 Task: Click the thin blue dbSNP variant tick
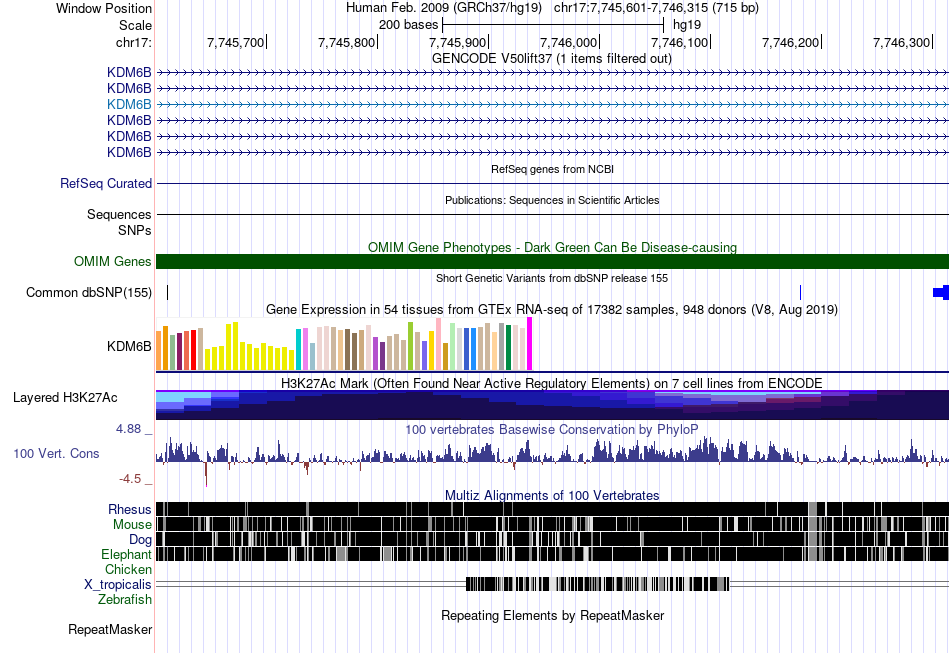(800, 293)
